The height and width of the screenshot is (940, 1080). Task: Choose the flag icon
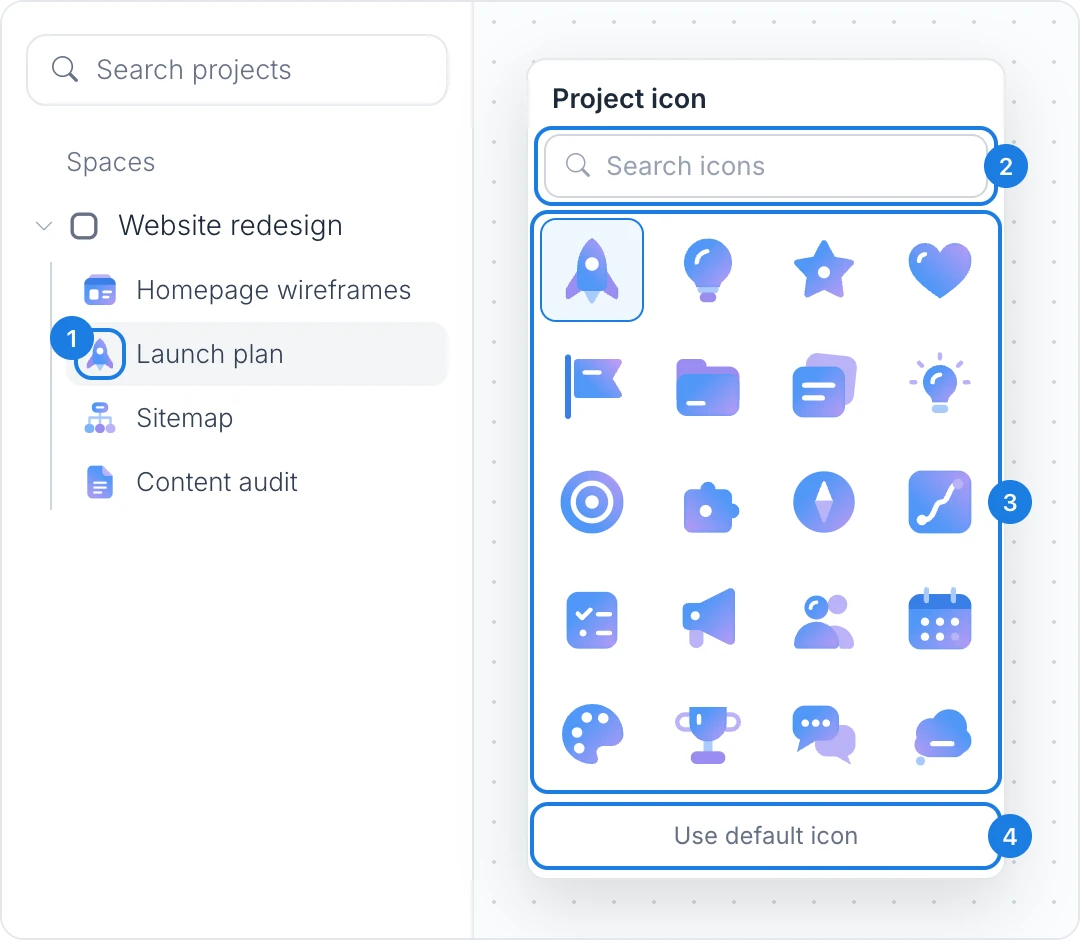(x=592, y=386)
